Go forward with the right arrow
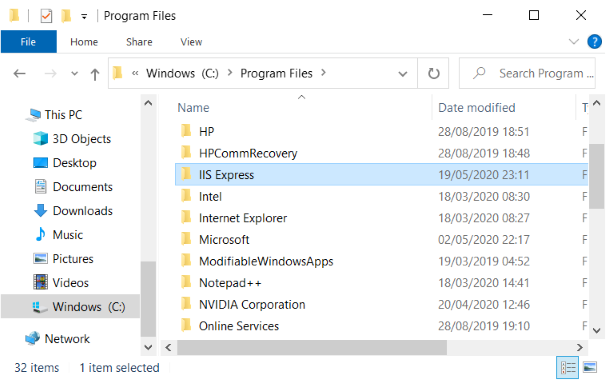 point(50,73)
